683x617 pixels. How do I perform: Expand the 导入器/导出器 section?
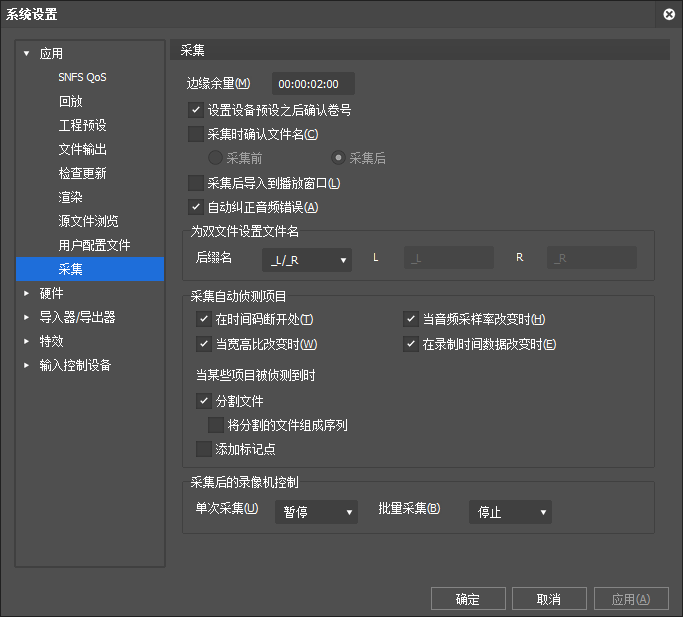coord(27,317)
